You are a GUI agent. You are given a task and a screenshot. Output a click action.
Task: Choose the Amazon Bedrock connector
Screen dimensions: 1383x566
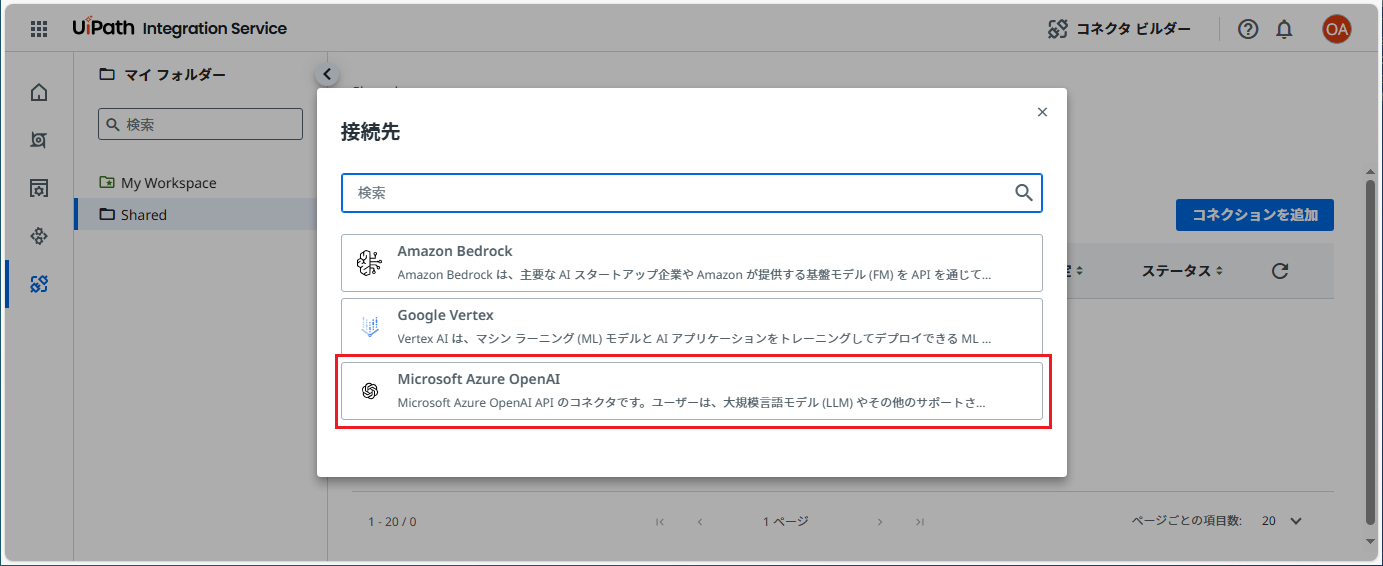tap(692, 263)
